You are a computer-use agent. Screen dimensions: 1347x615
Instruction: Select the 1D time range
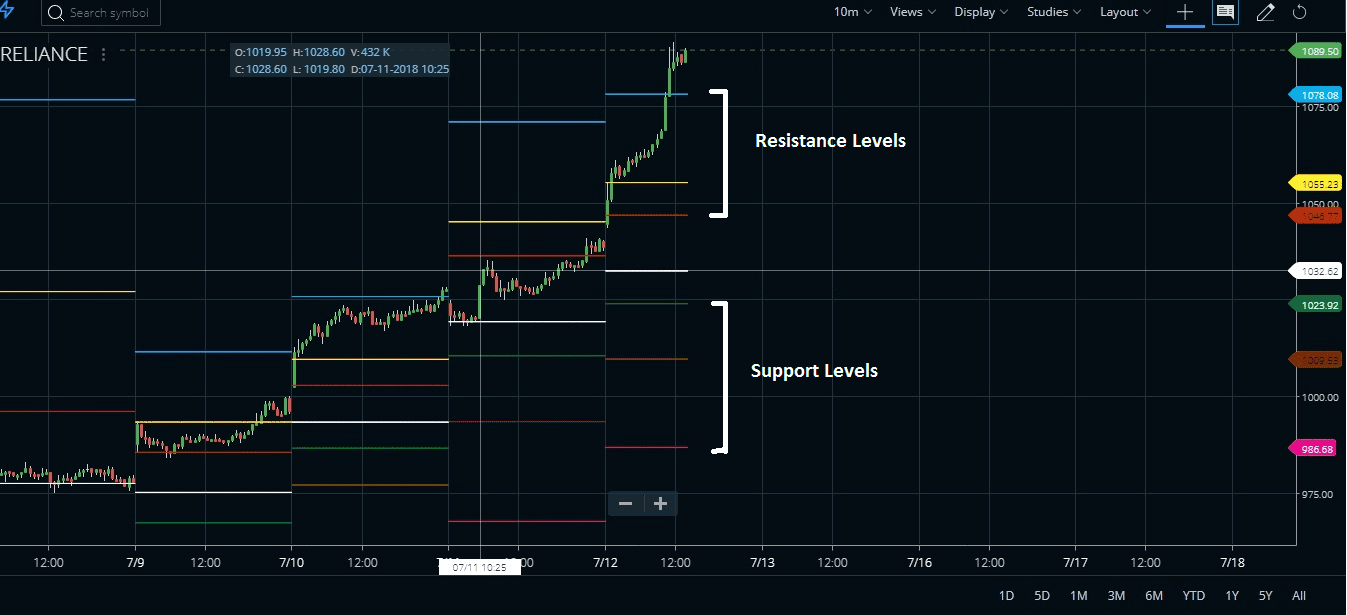(x=1006, y=595)
